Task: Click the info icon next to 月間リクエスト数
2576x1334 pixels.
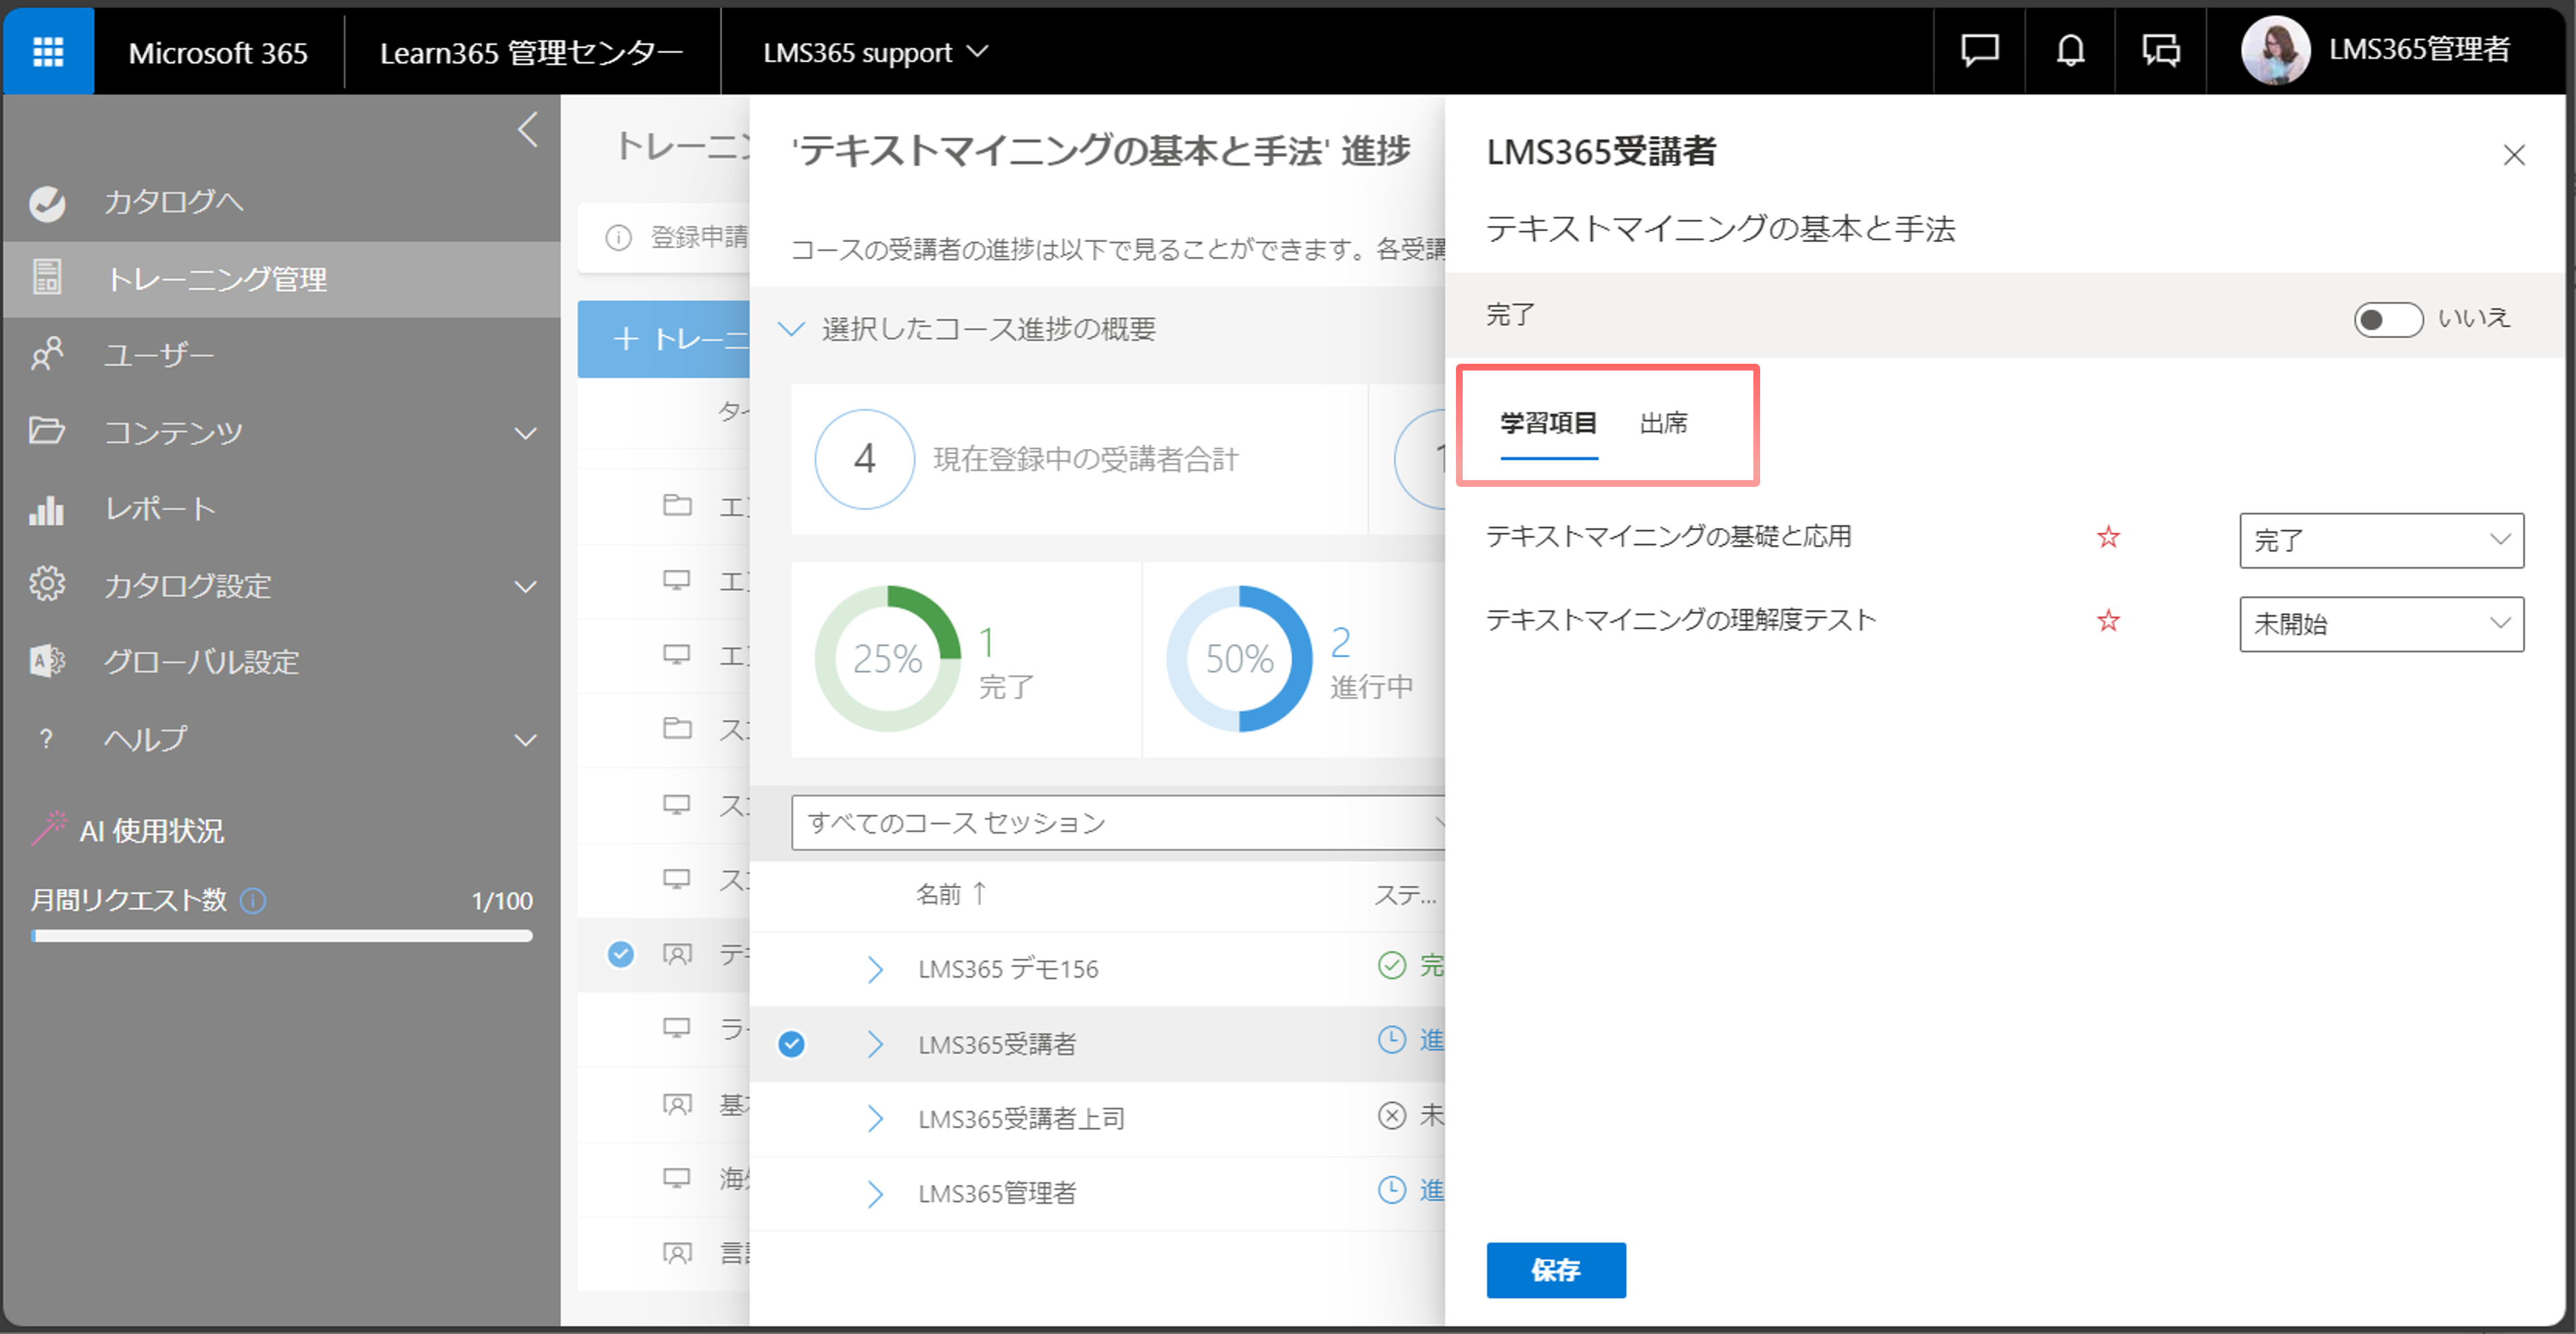Action: point(254,900)
